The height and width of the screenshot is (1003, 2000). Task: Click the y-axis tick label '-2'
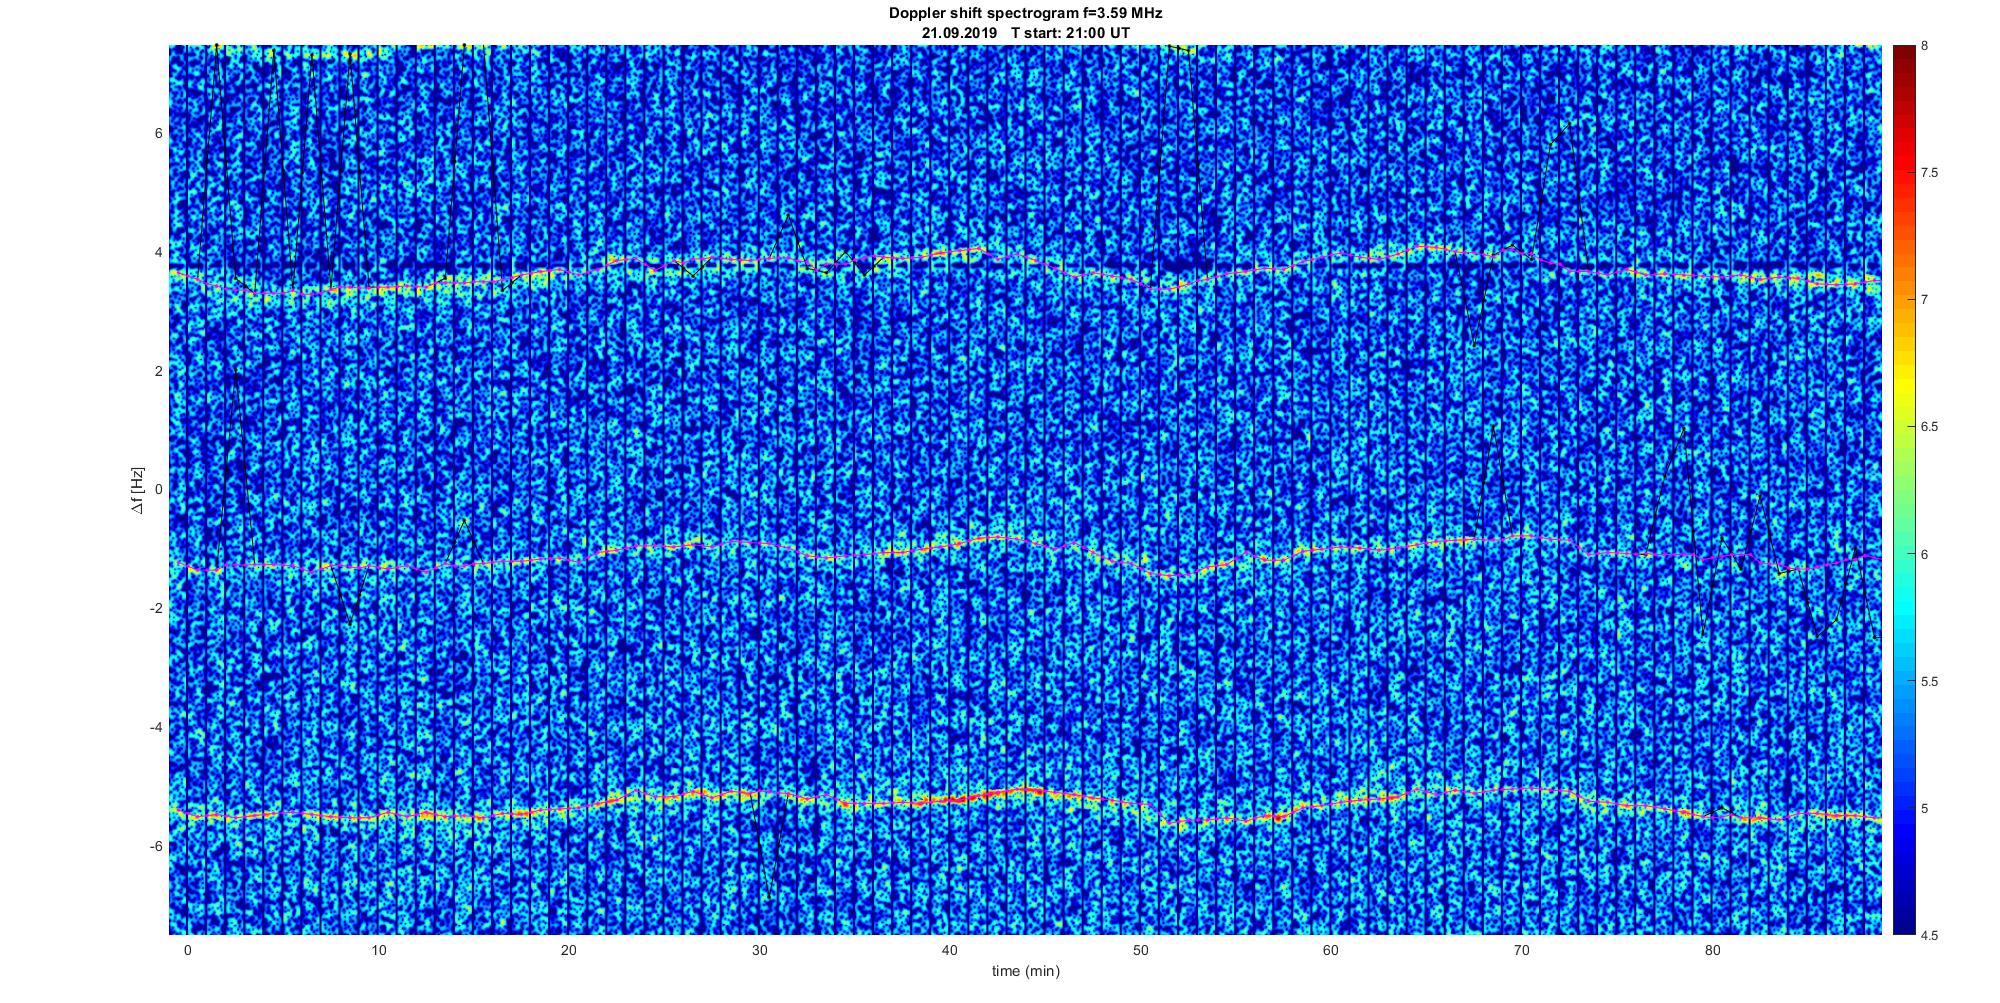156,608
